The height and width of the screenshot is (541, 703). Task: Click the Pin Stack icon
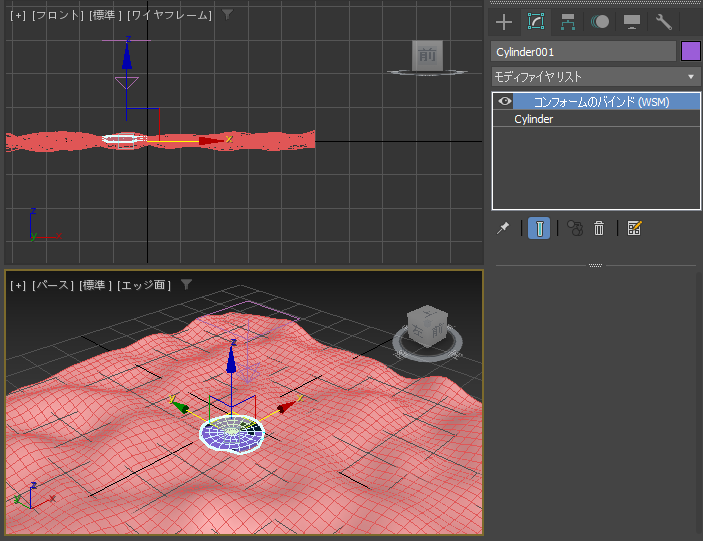point(503,228)
